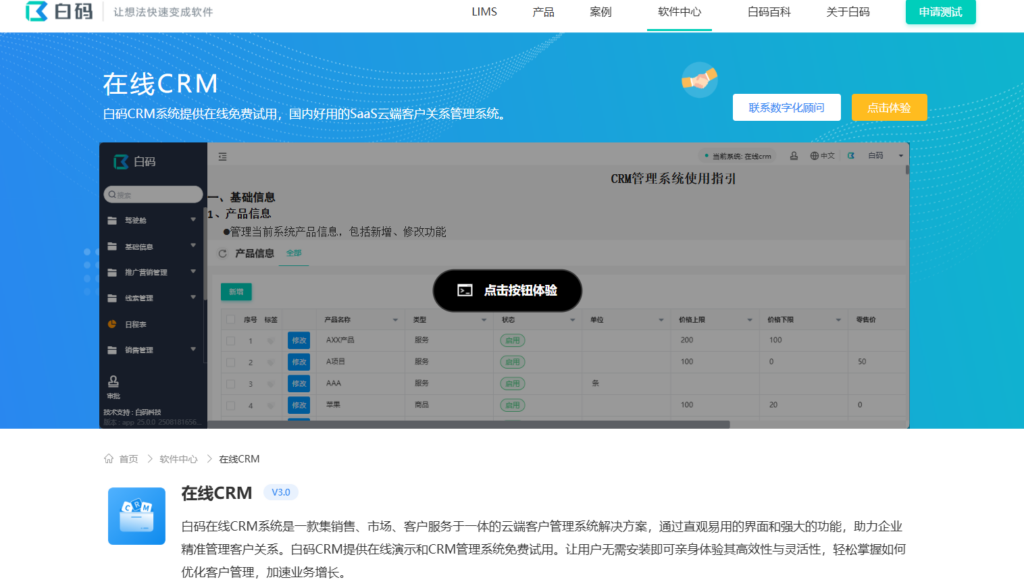Image resolution: width=1024 pixels, height=586 pixels.
Task: Select the 审批 icon at sidebar bottom
Action: tap(113, 382)
